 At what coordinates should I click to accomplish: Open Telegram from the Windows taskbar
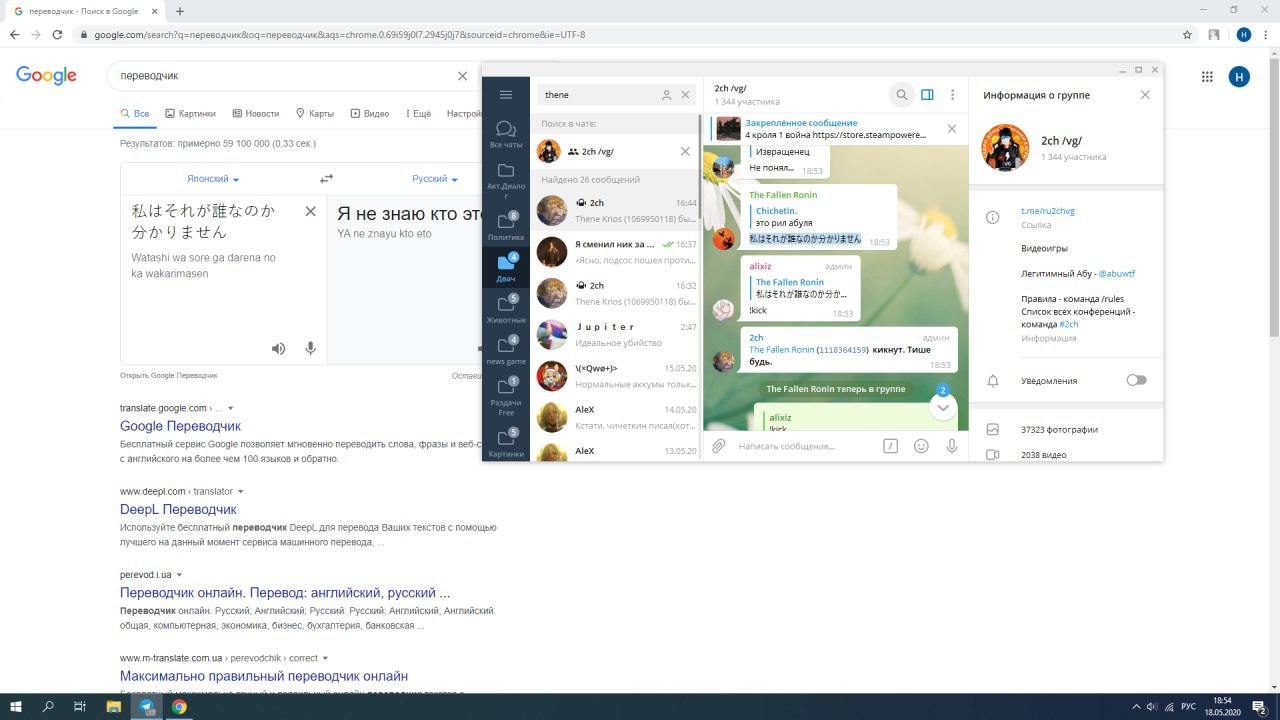(x=147, y=707)
